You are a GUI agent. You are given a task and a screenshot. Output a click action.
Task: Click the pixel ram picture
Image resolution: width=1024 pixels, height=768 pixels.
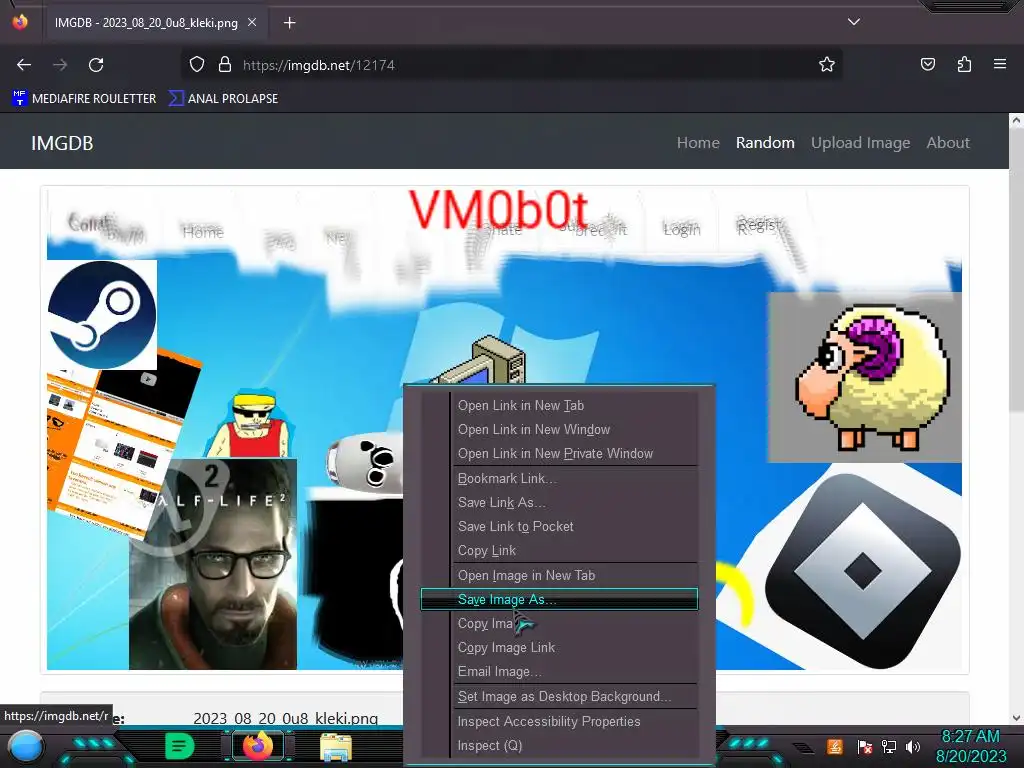tap(865, 377)
